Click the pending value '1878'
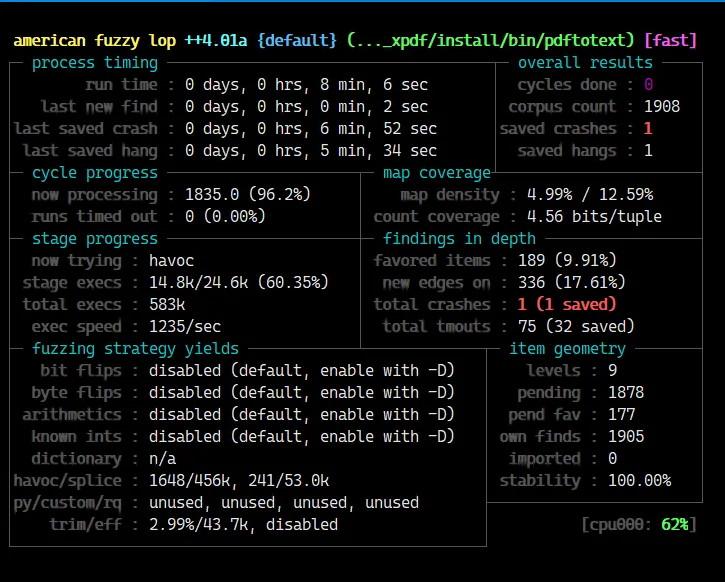725x582 pixels. 626,393
